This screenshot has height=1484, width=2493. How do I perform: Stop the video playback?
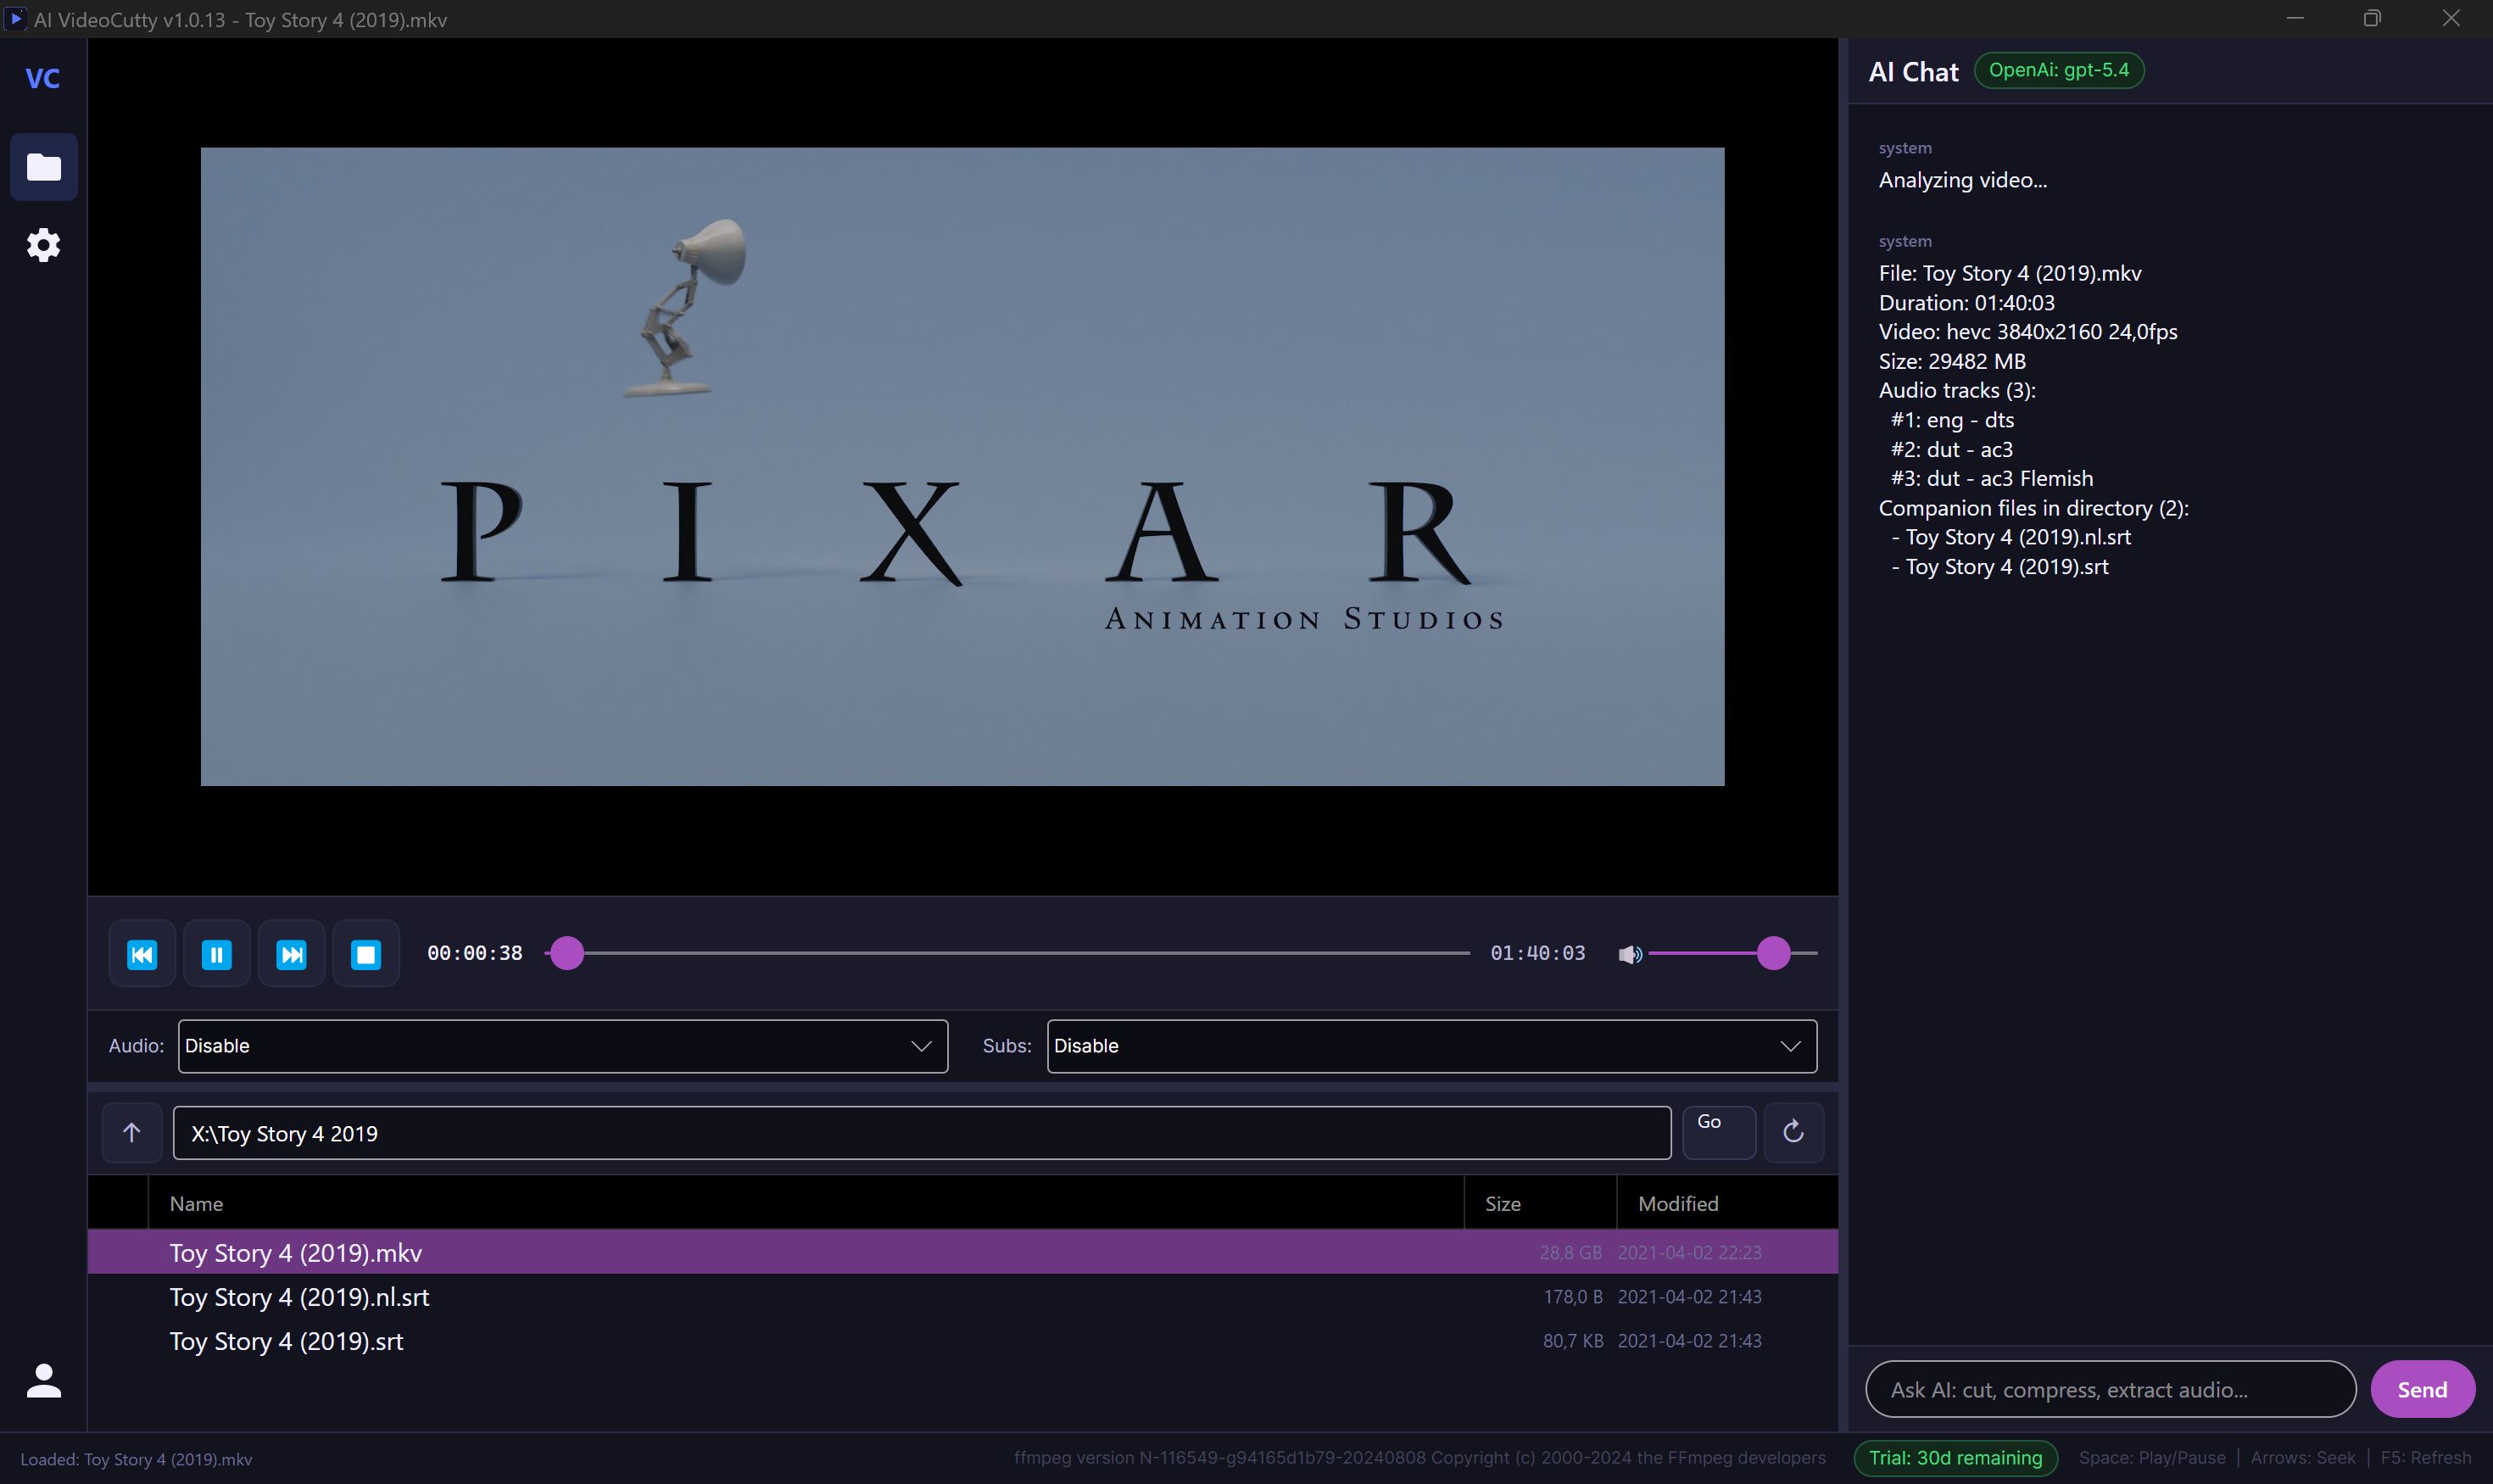tap(365, 954)
